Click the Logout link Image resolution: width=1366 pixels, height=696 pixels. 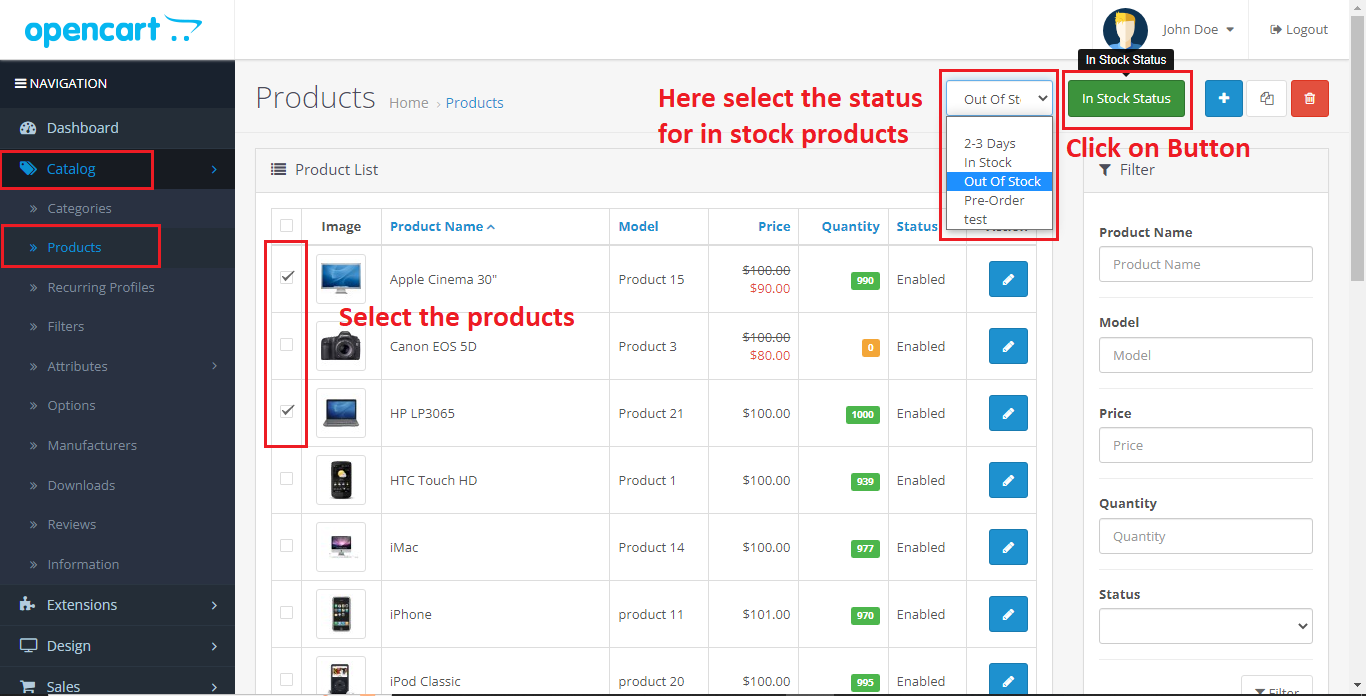[1299, 30]
